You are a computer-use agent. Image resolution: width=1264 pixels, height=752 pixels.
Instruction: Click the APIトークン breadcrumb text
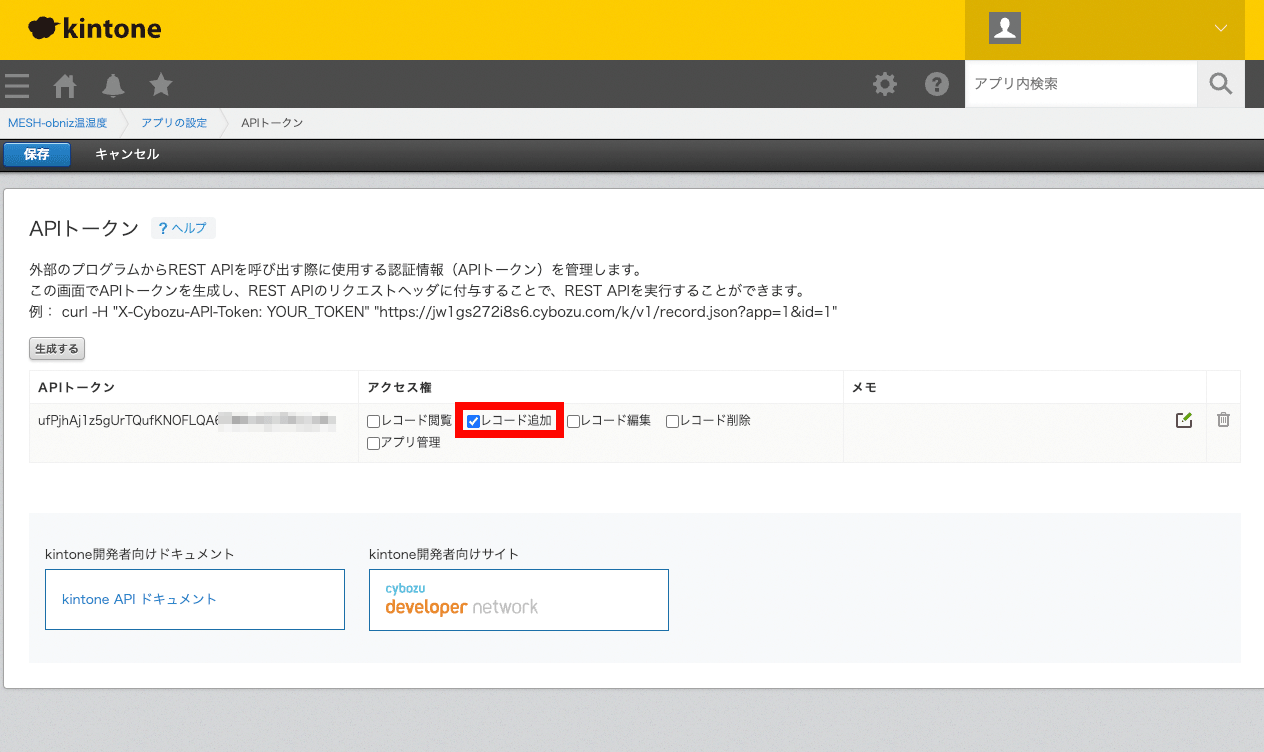click(x=272, y=123)
